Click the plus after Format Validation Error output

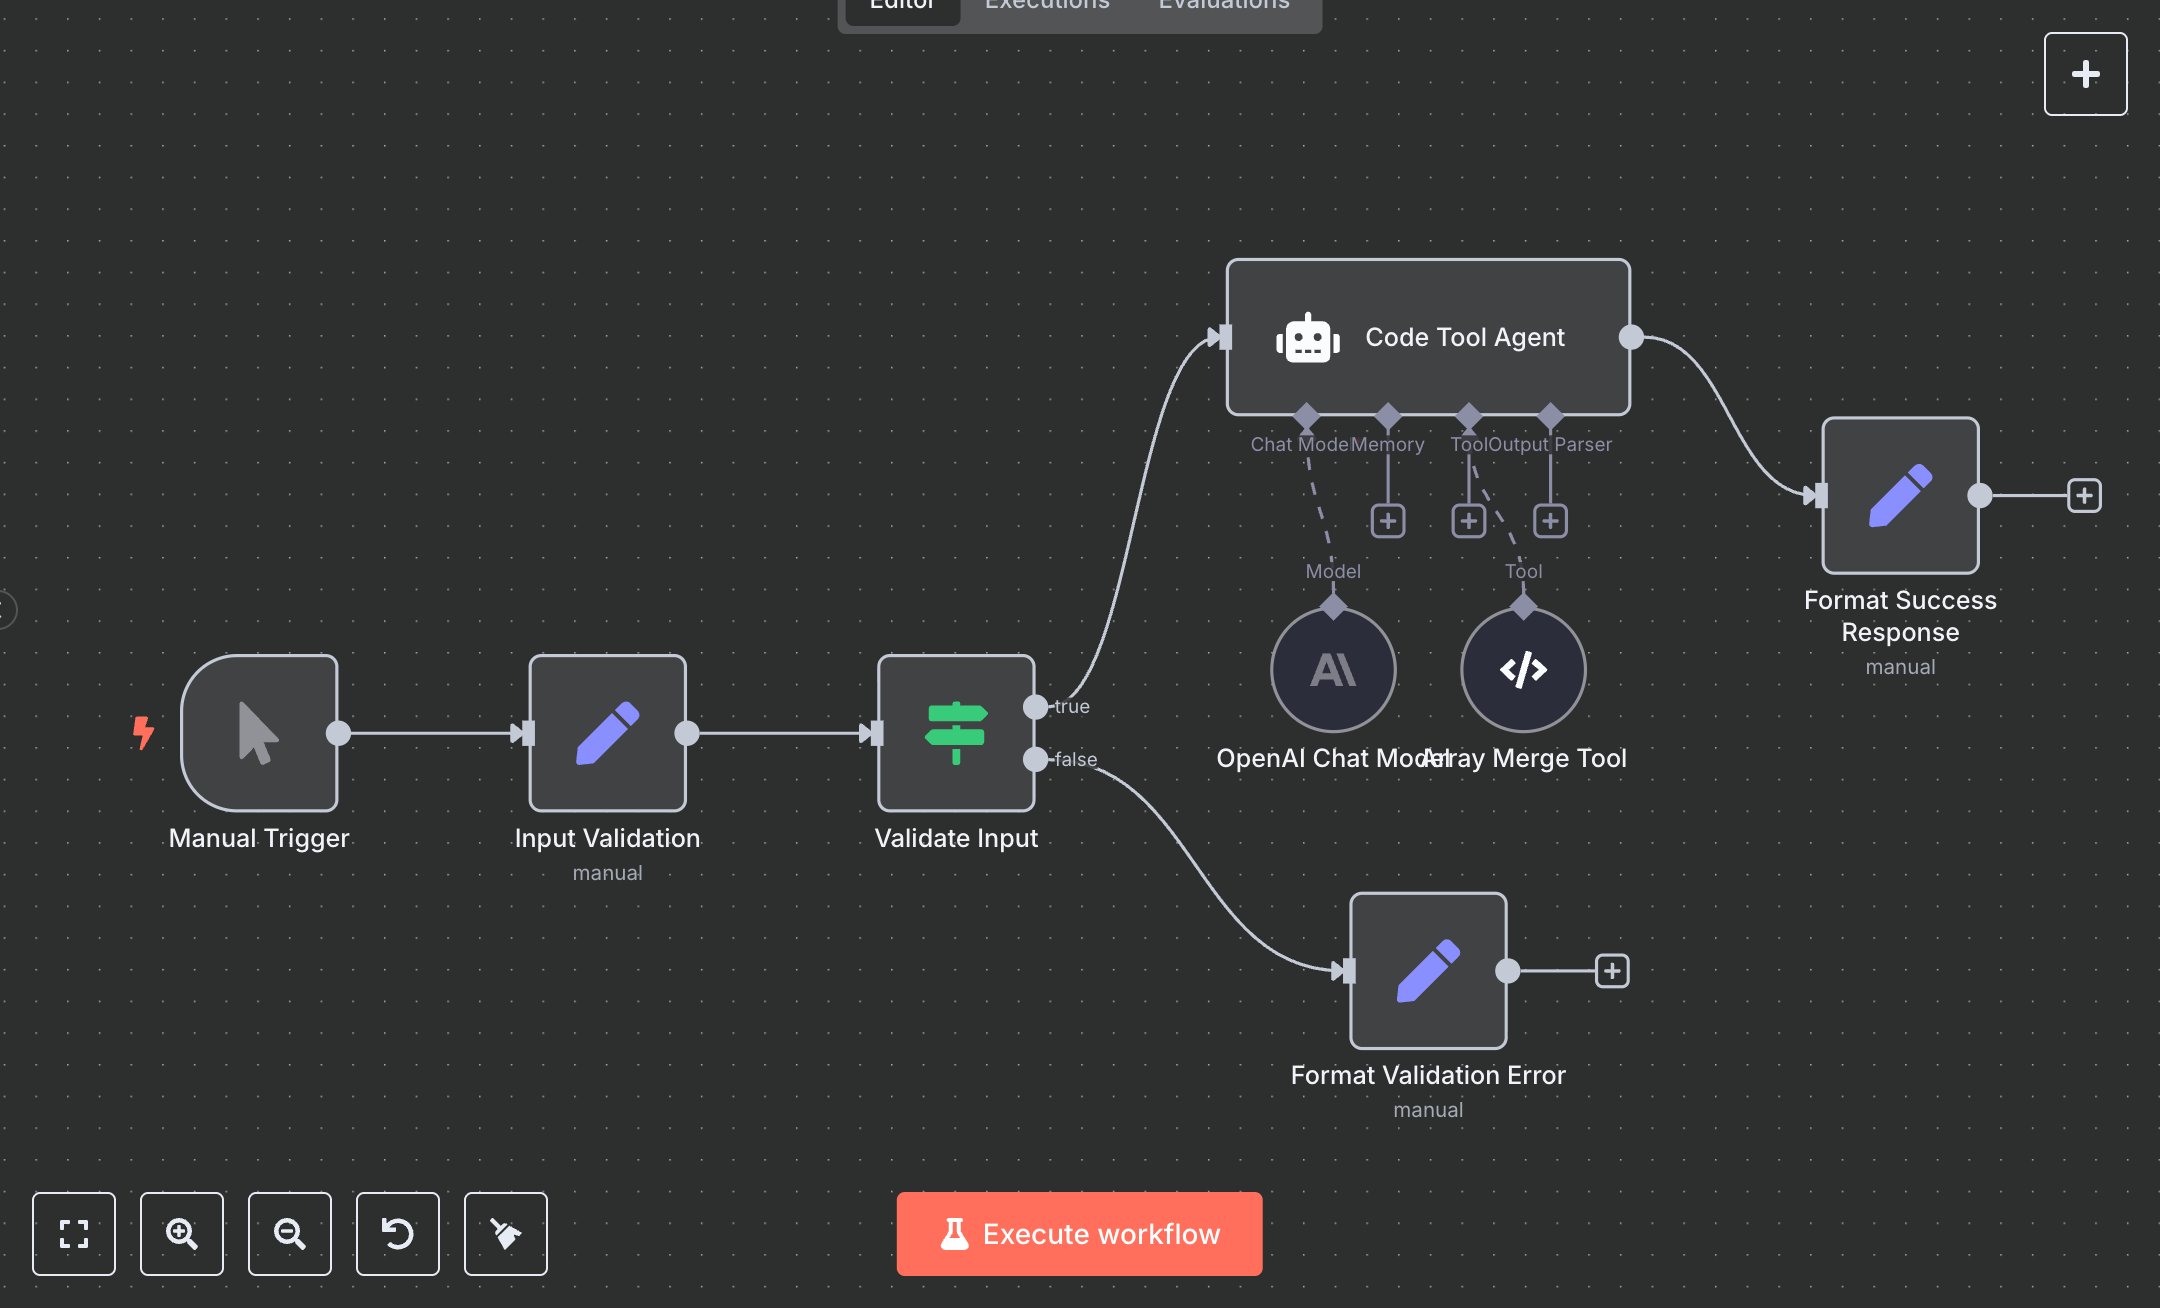point(1611,970)
